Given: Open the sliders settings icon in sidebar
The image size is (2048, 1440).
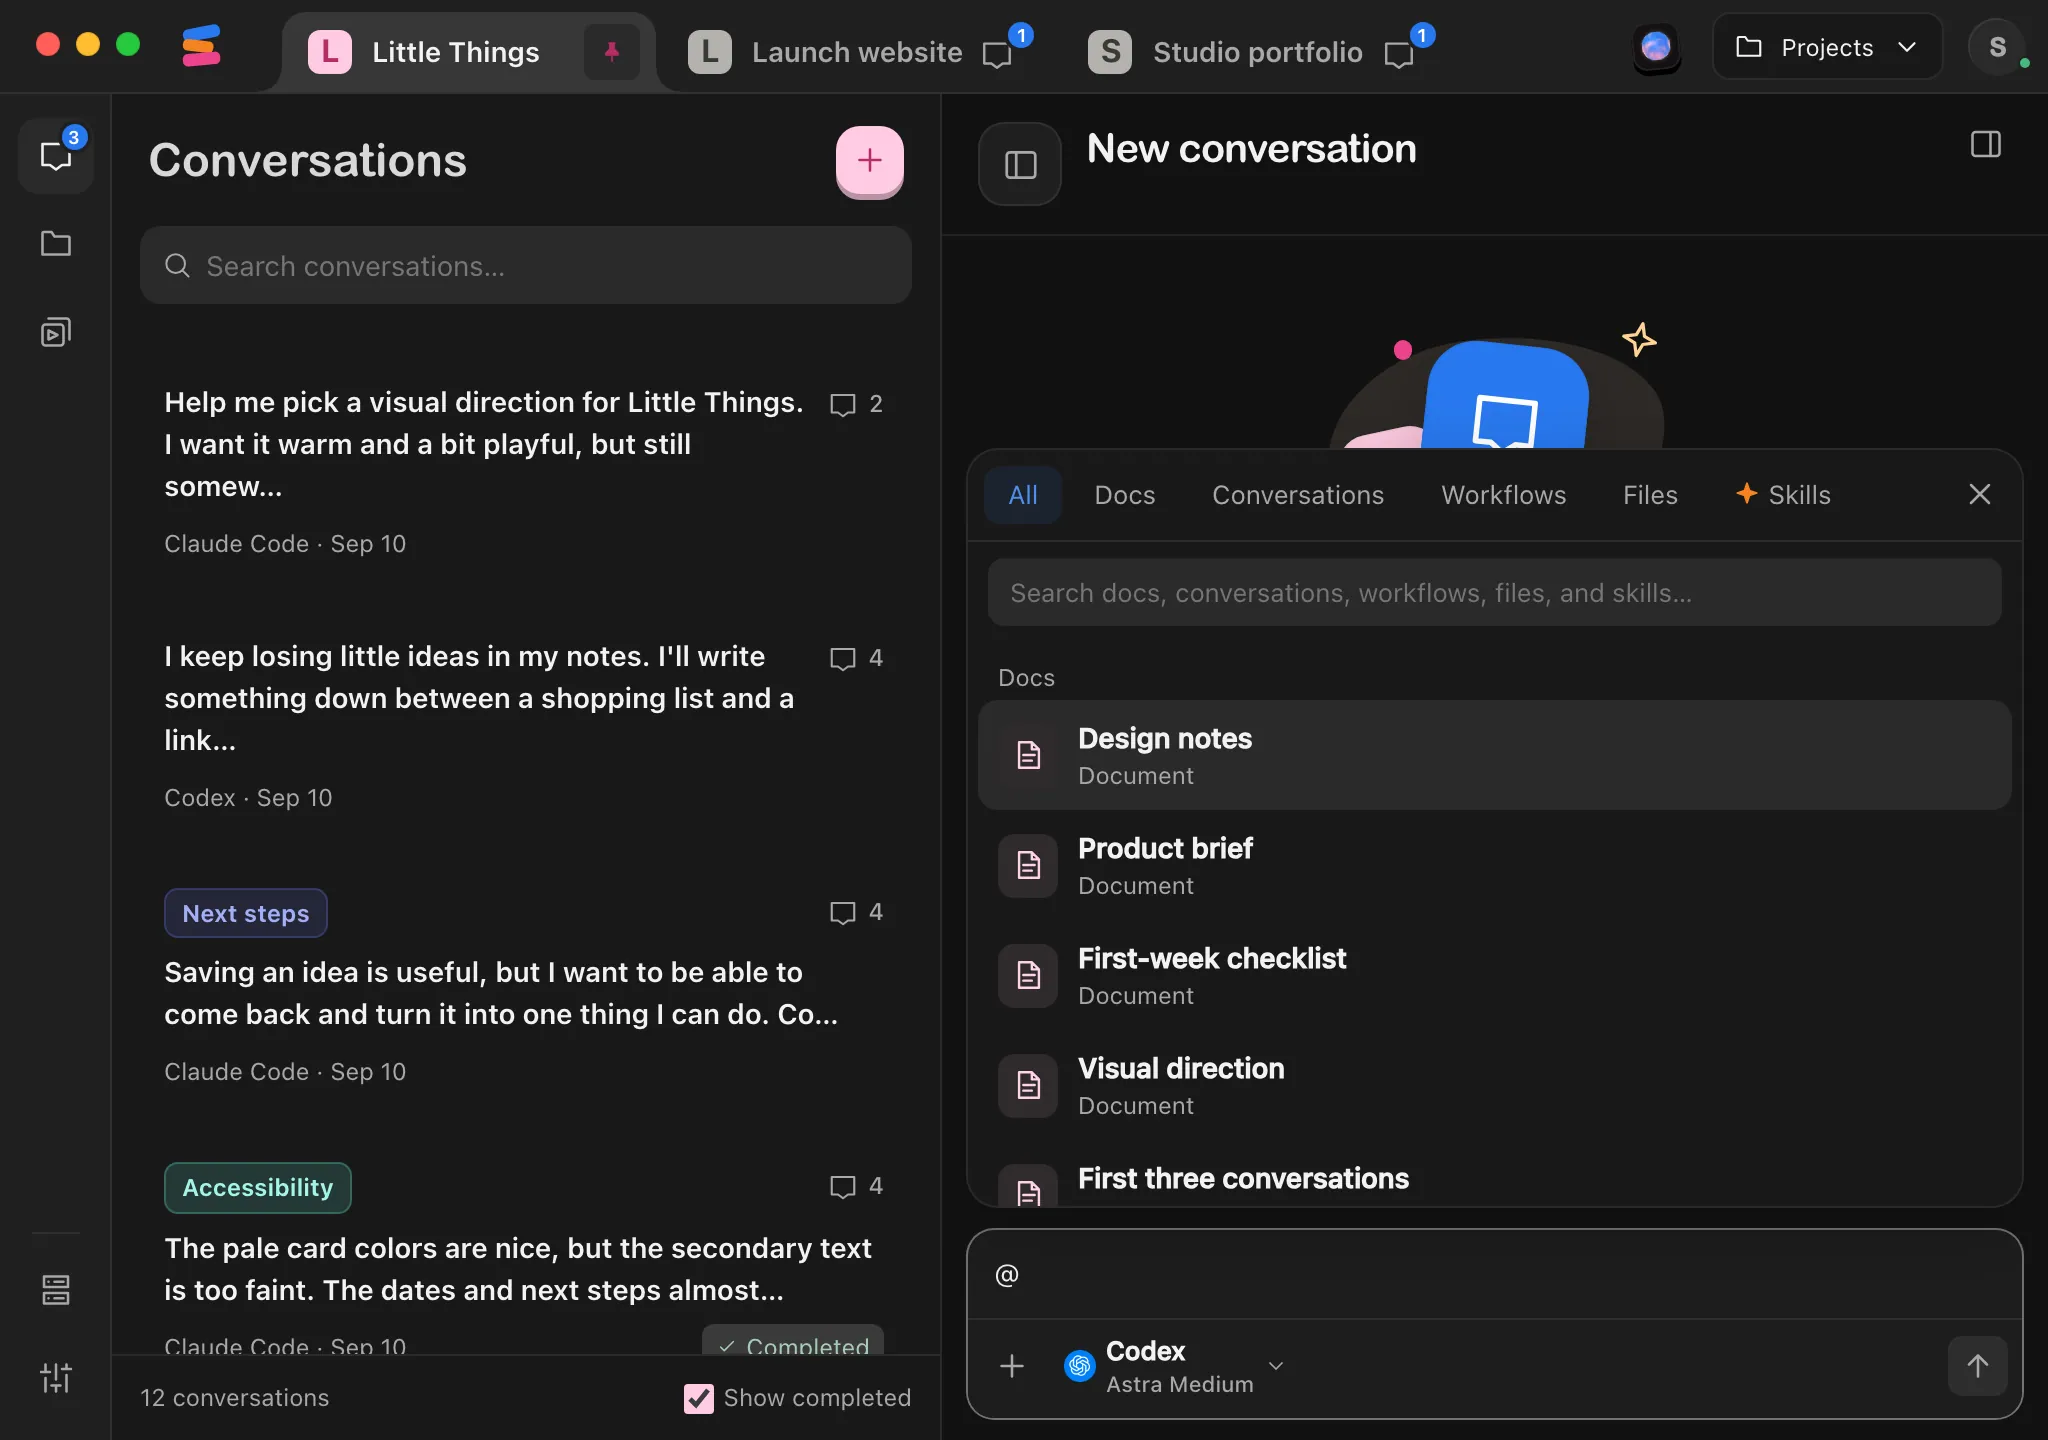Looking at the screenshot, I should point(56,1378).
